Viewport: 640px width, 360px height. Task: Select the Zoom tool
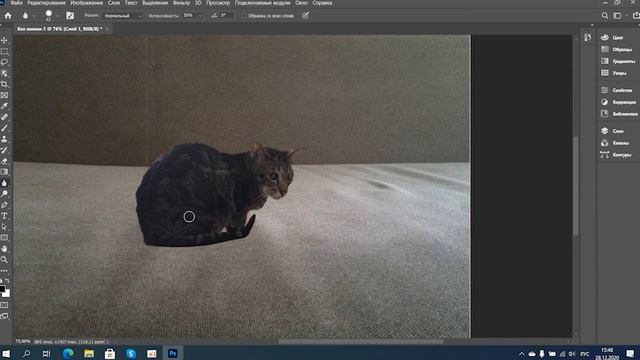pos(4,260)
